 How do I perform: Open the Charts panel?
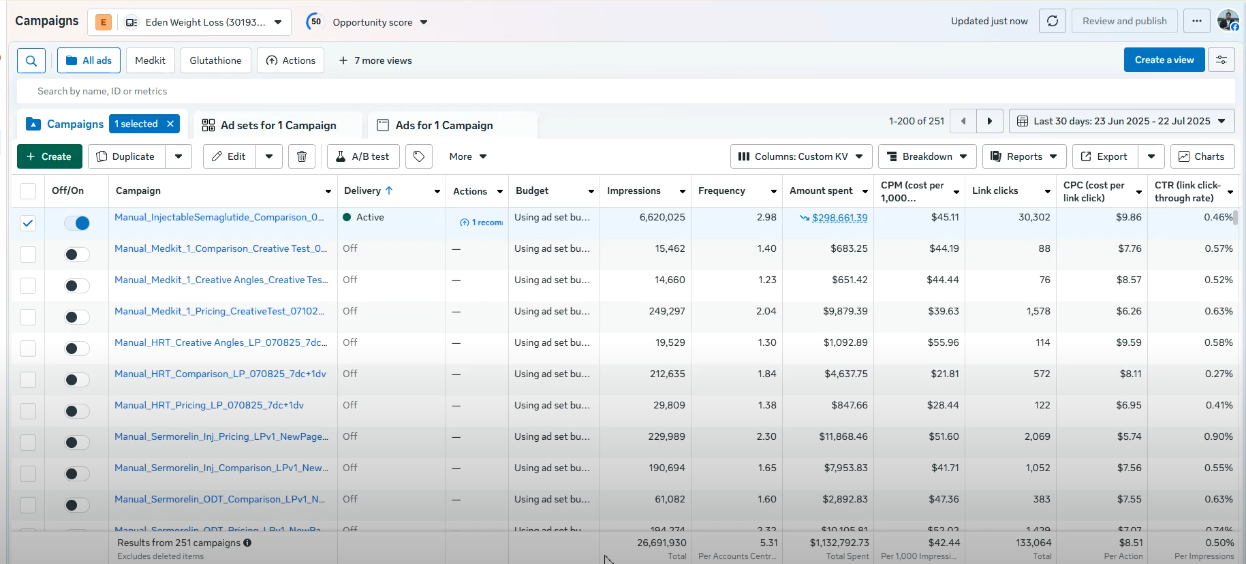click(1202, 157)
